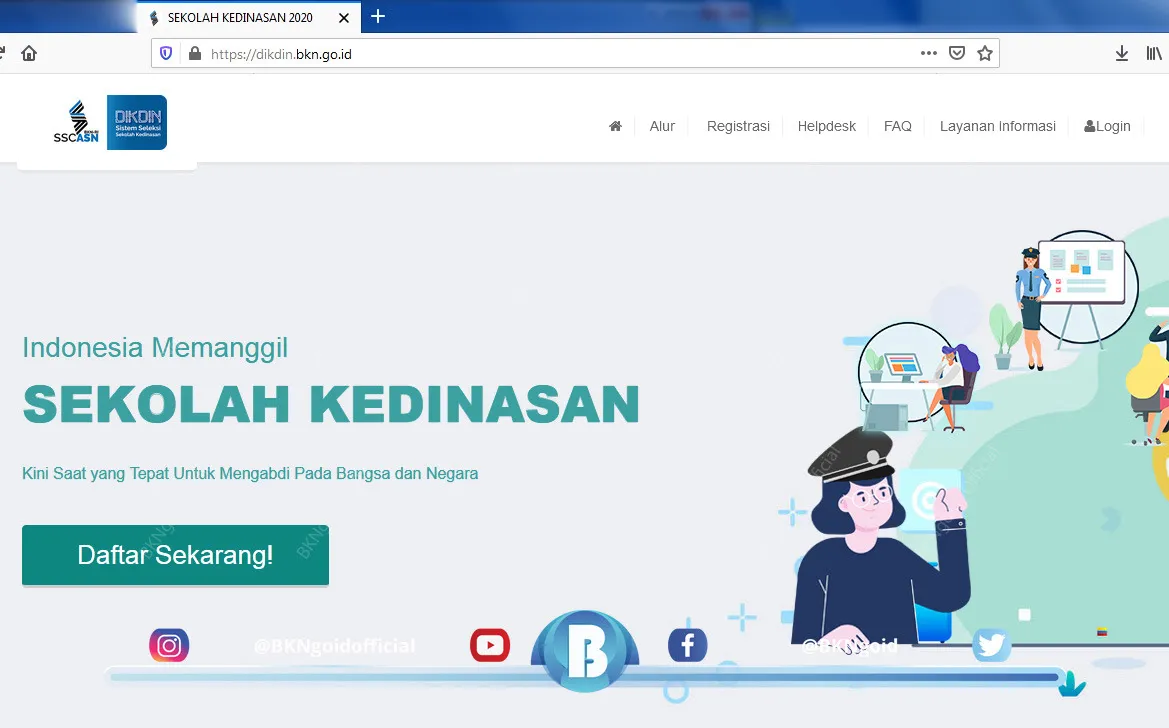Open page actions three-dot menu
Viewport: 1169px width, 728px height.
click(x=928, y=53)
